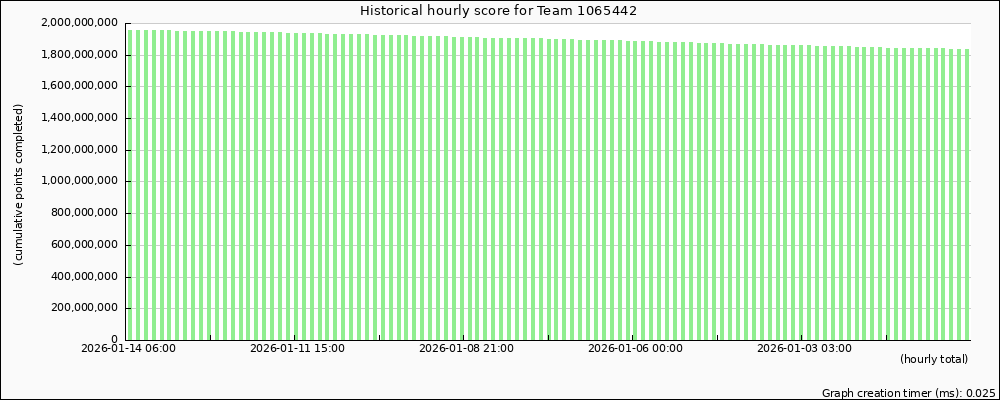The height and width of the screenshot is (400, 1000).
Task: Click the 2026-01-03 03:00 date label
Action: point(804,349)
